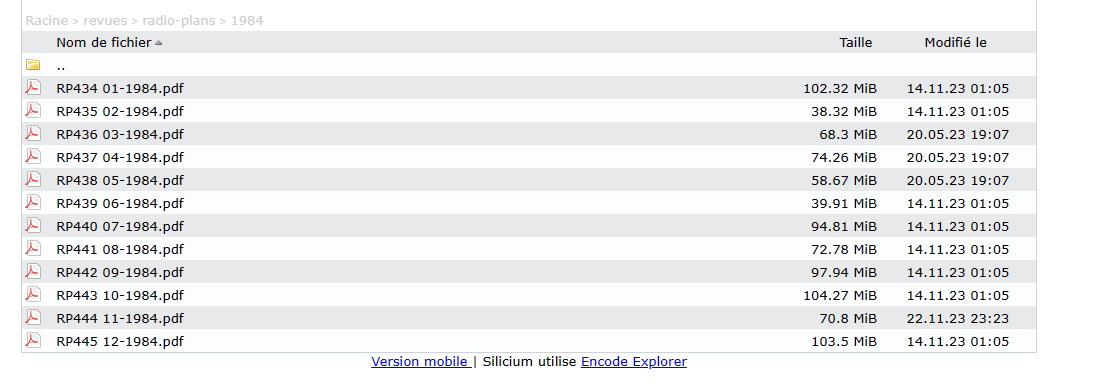Sort by the Modifié le column header

955,43
